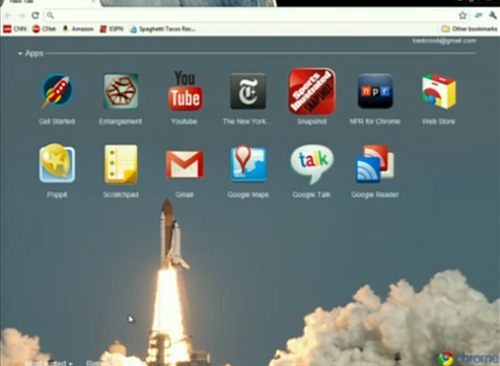
Task: Open the YouTube app icon
Action: tap(185, 90)
